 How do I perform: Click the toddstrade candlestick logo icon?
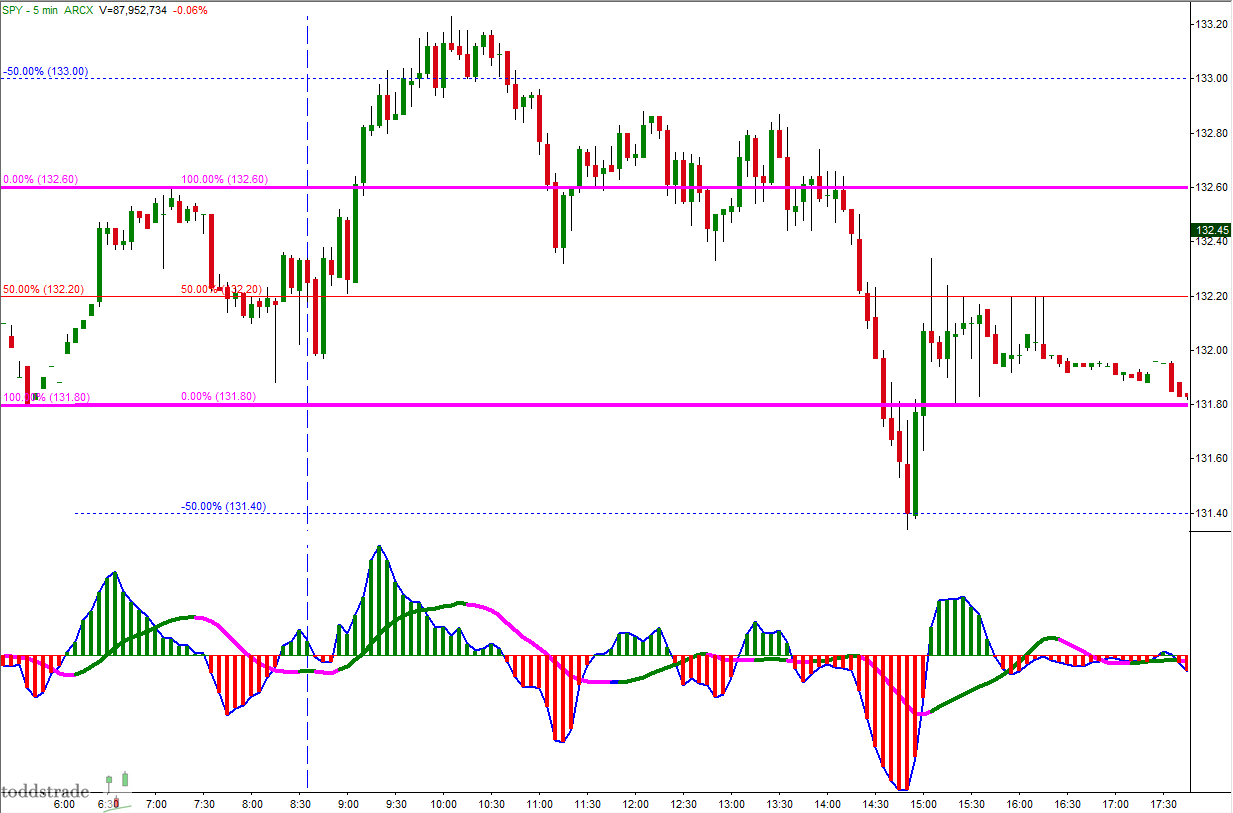tap(117, 780)
